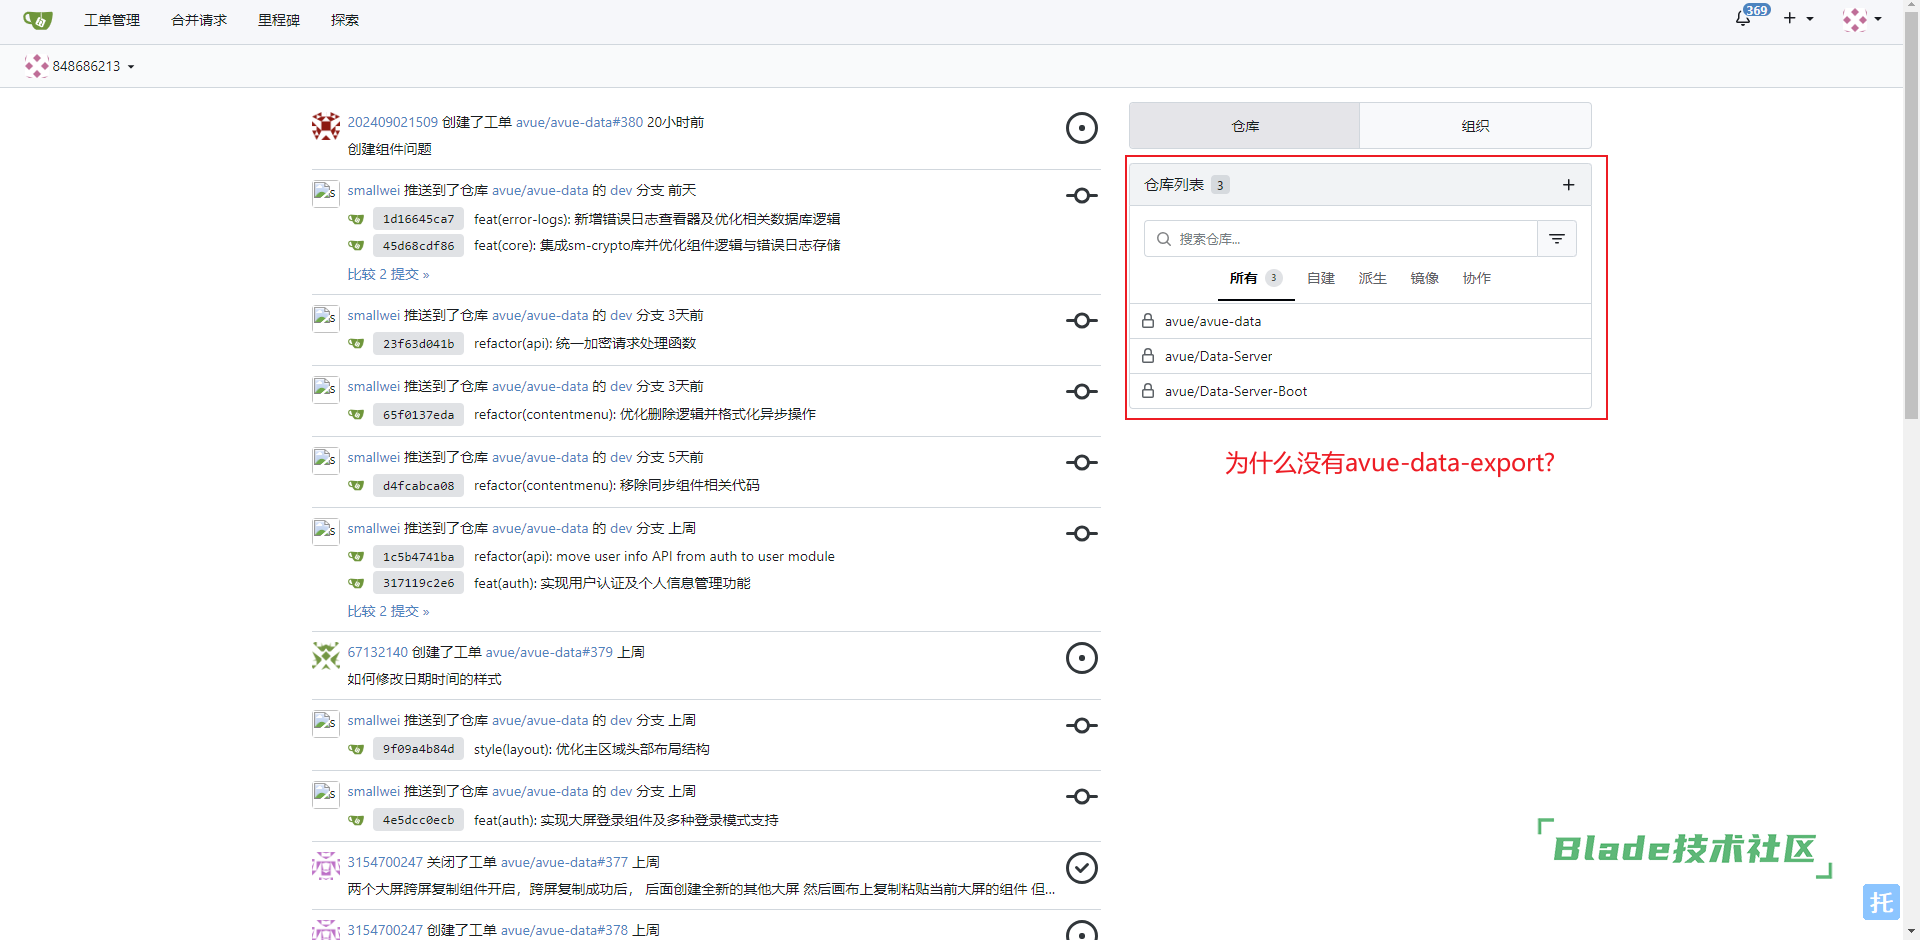
Task: Select the 协作 repository filter
Action: click(x=1476, y=278)
